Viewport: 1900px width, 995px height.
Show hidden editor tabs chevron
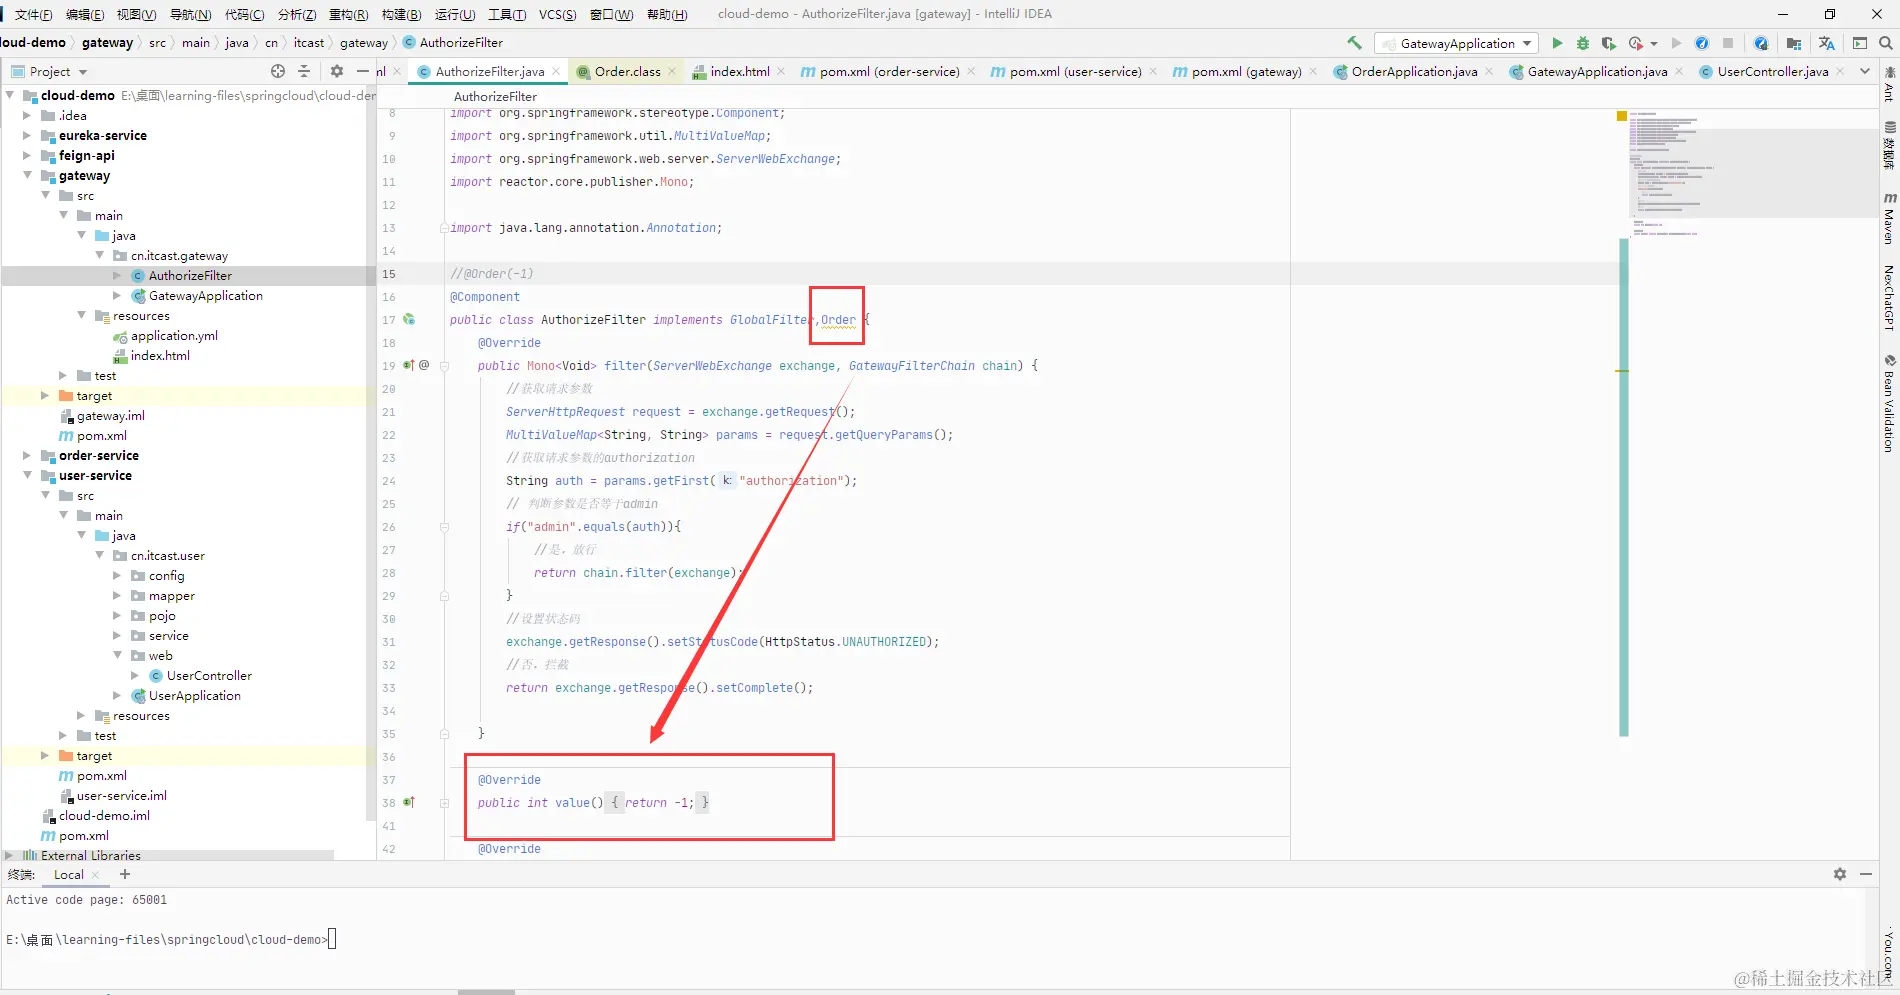[1865, 71]
